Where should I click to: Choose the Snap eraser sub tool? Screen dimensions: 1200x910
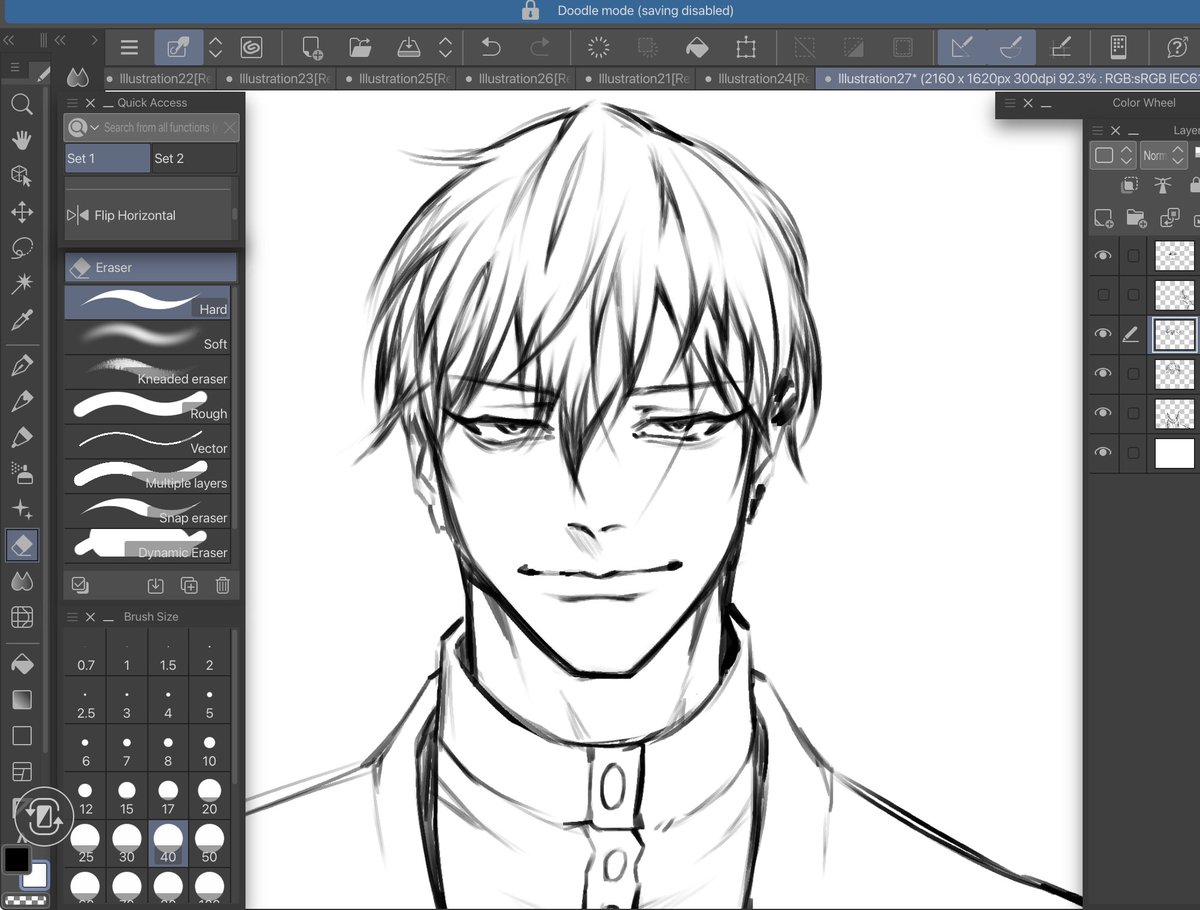tap(148, 511)
